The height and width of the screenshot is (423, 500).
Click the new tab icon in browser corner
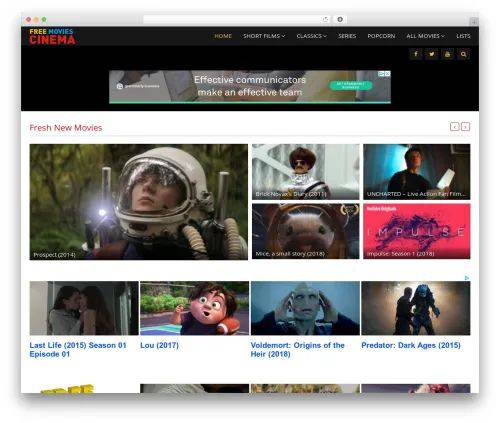point(473,21)
